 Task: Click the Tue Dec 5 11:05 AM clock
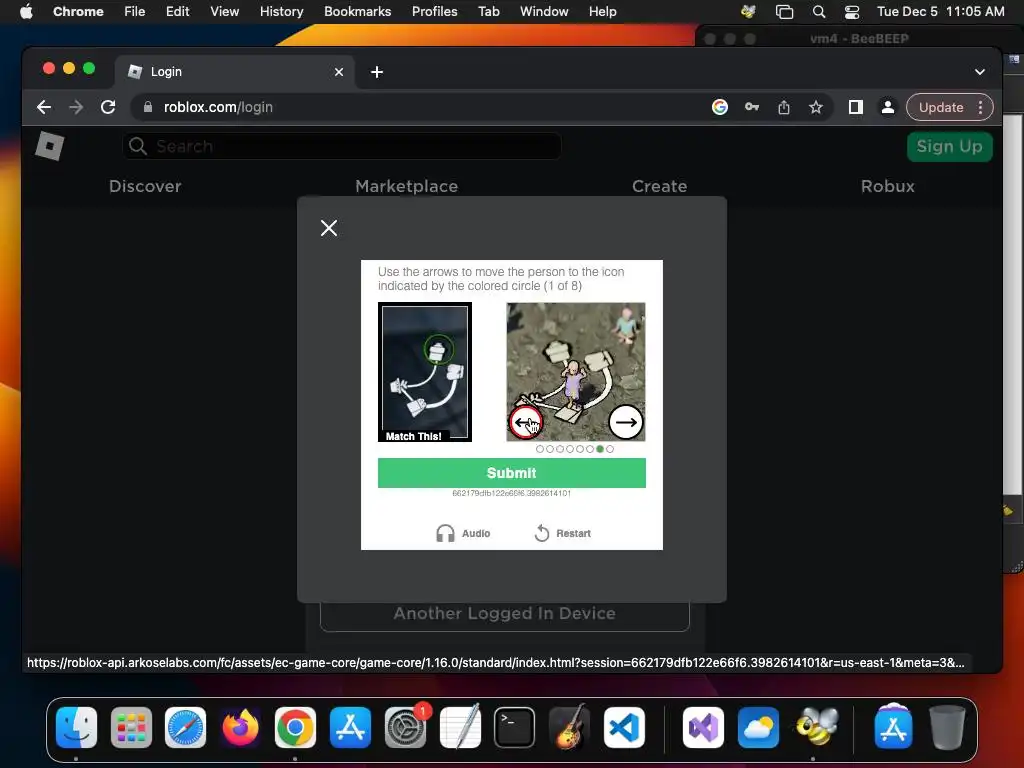point(940,12)
